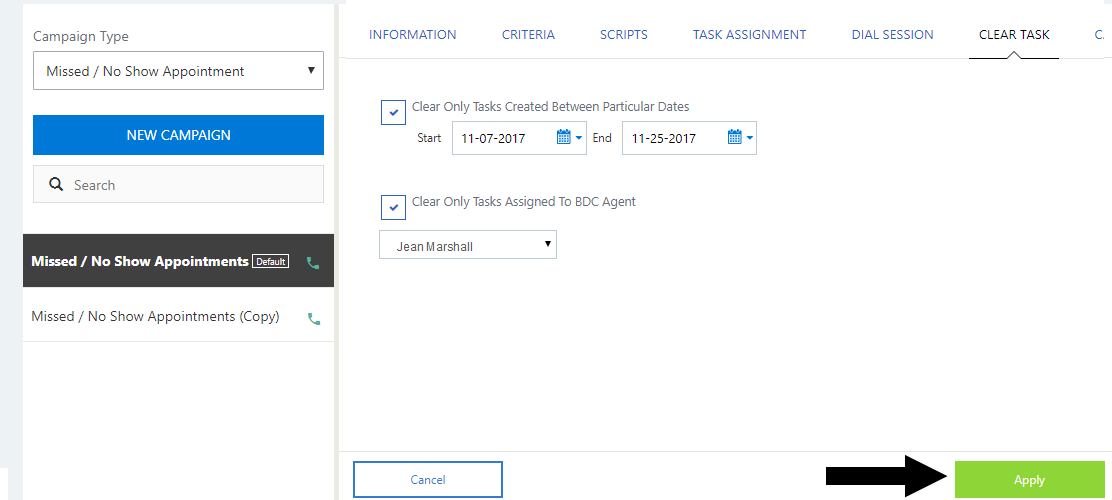Click the Start date field 11-07-2017

click(x=519, y=138)
